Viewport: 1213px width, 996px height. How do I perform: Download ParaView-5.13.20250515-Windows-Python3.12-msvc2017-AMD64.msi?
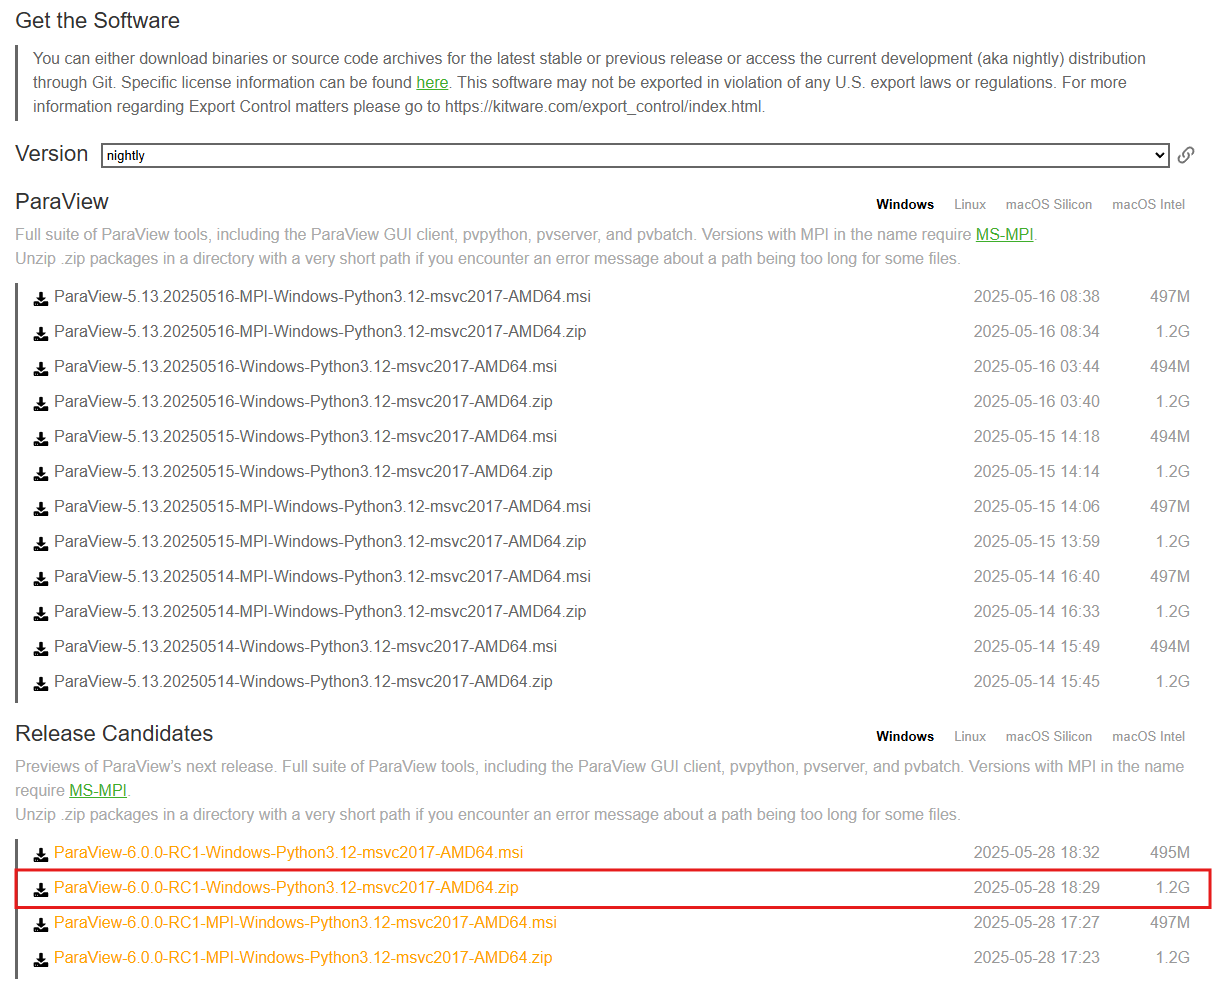tap(305, 436)
